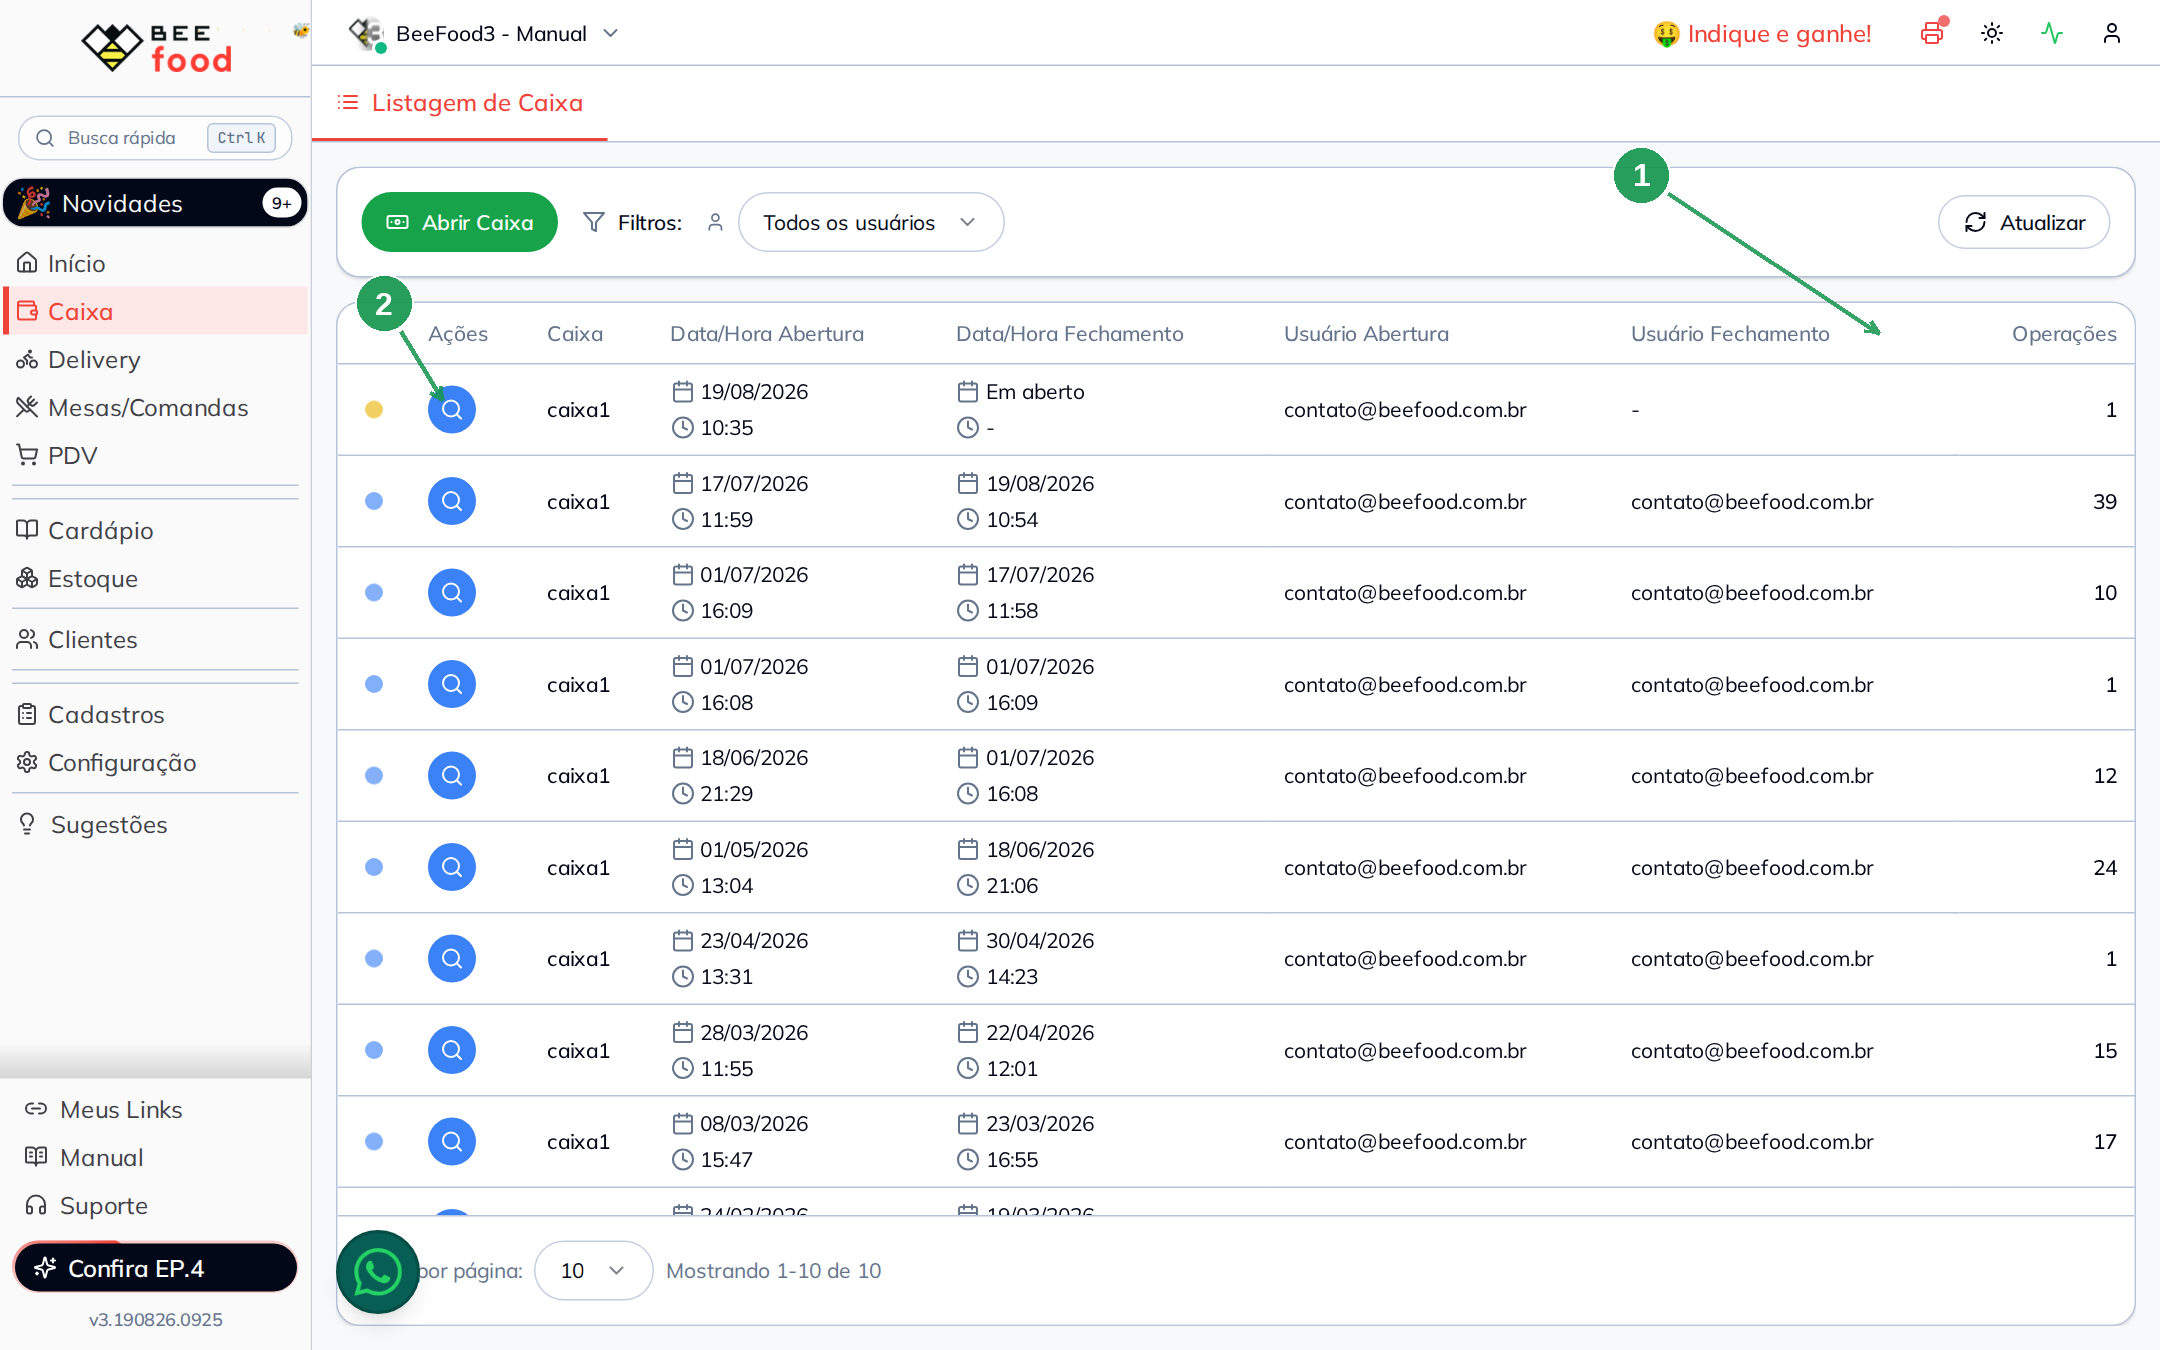Open Novidades in sidebar

coord(155,203)
